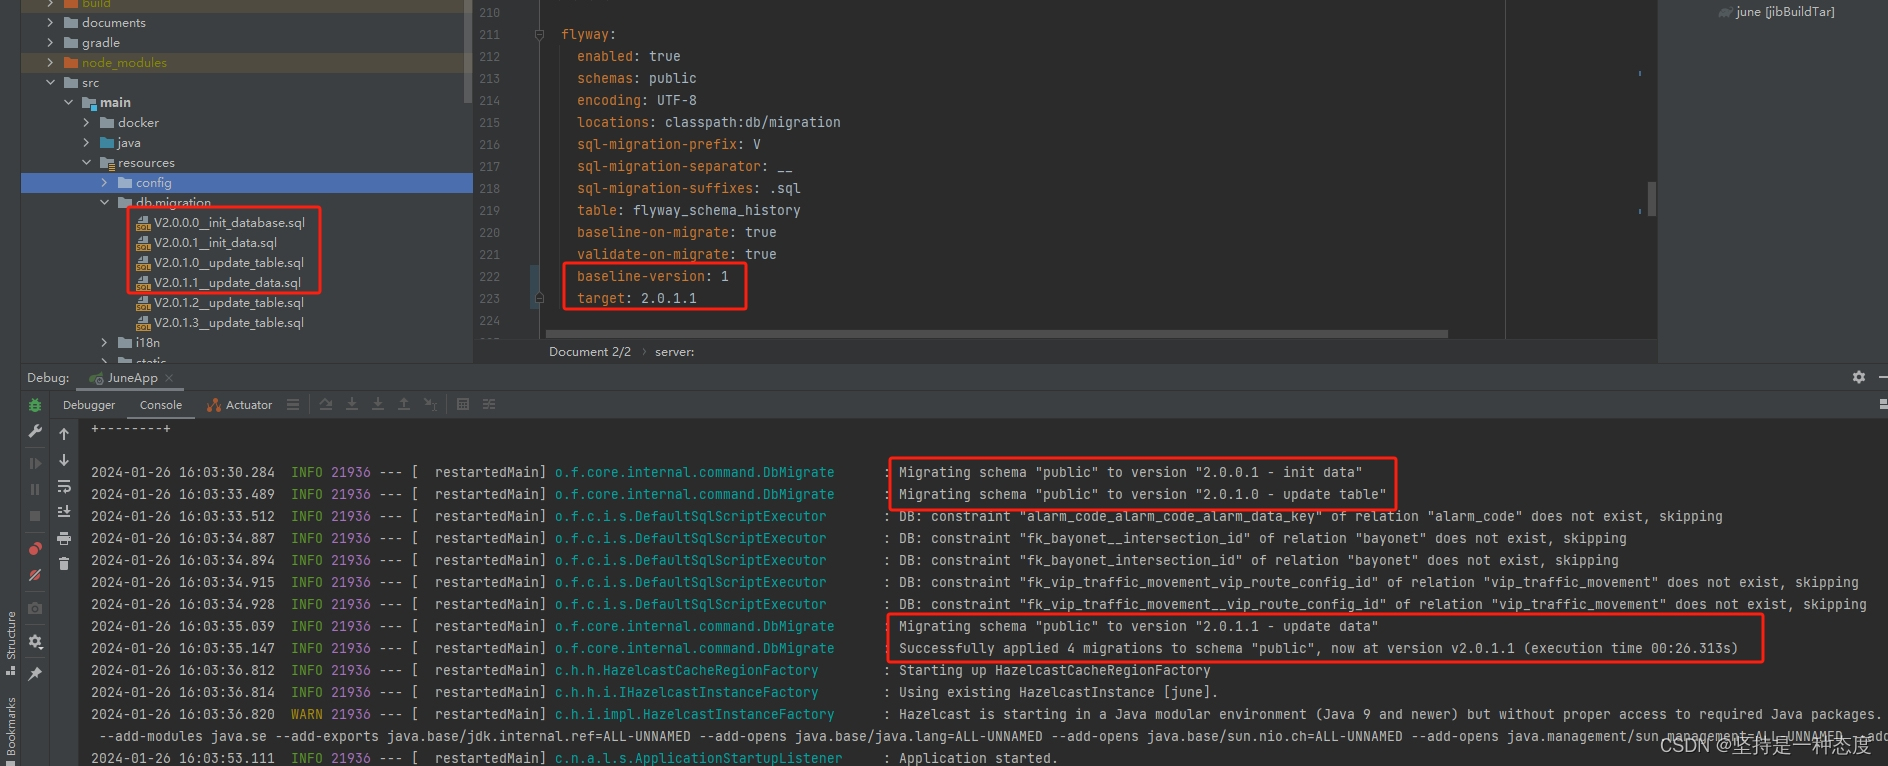Open the debug settings gear in left strip
The image size is (1888, 766).
coord(35,642)
